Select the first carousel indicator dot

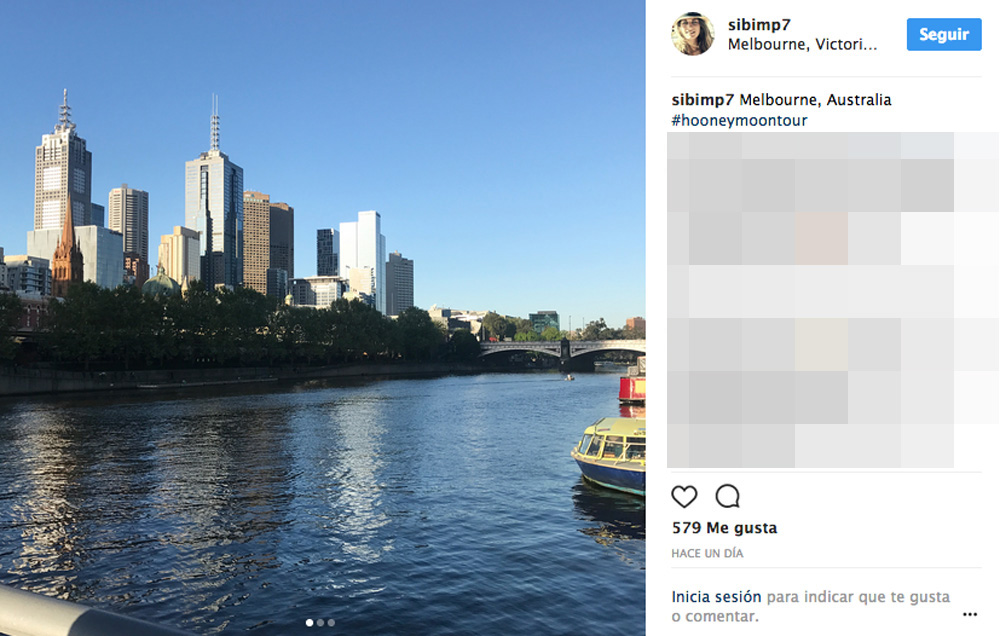309,623
